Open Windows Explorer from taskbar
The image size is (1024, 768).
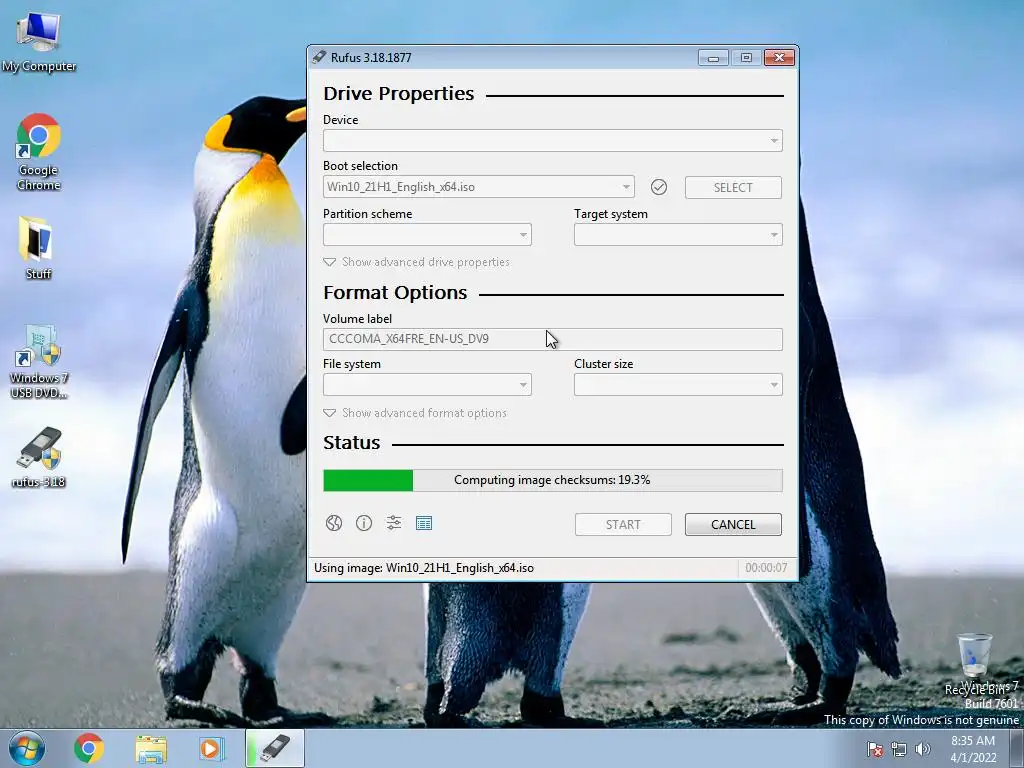tap(151, 748)
